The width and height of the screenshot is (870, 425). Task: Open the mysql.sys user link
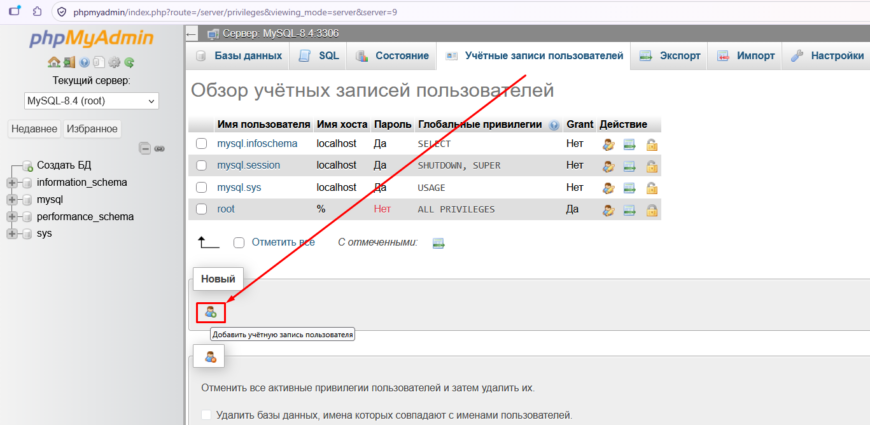pos(239,188)
